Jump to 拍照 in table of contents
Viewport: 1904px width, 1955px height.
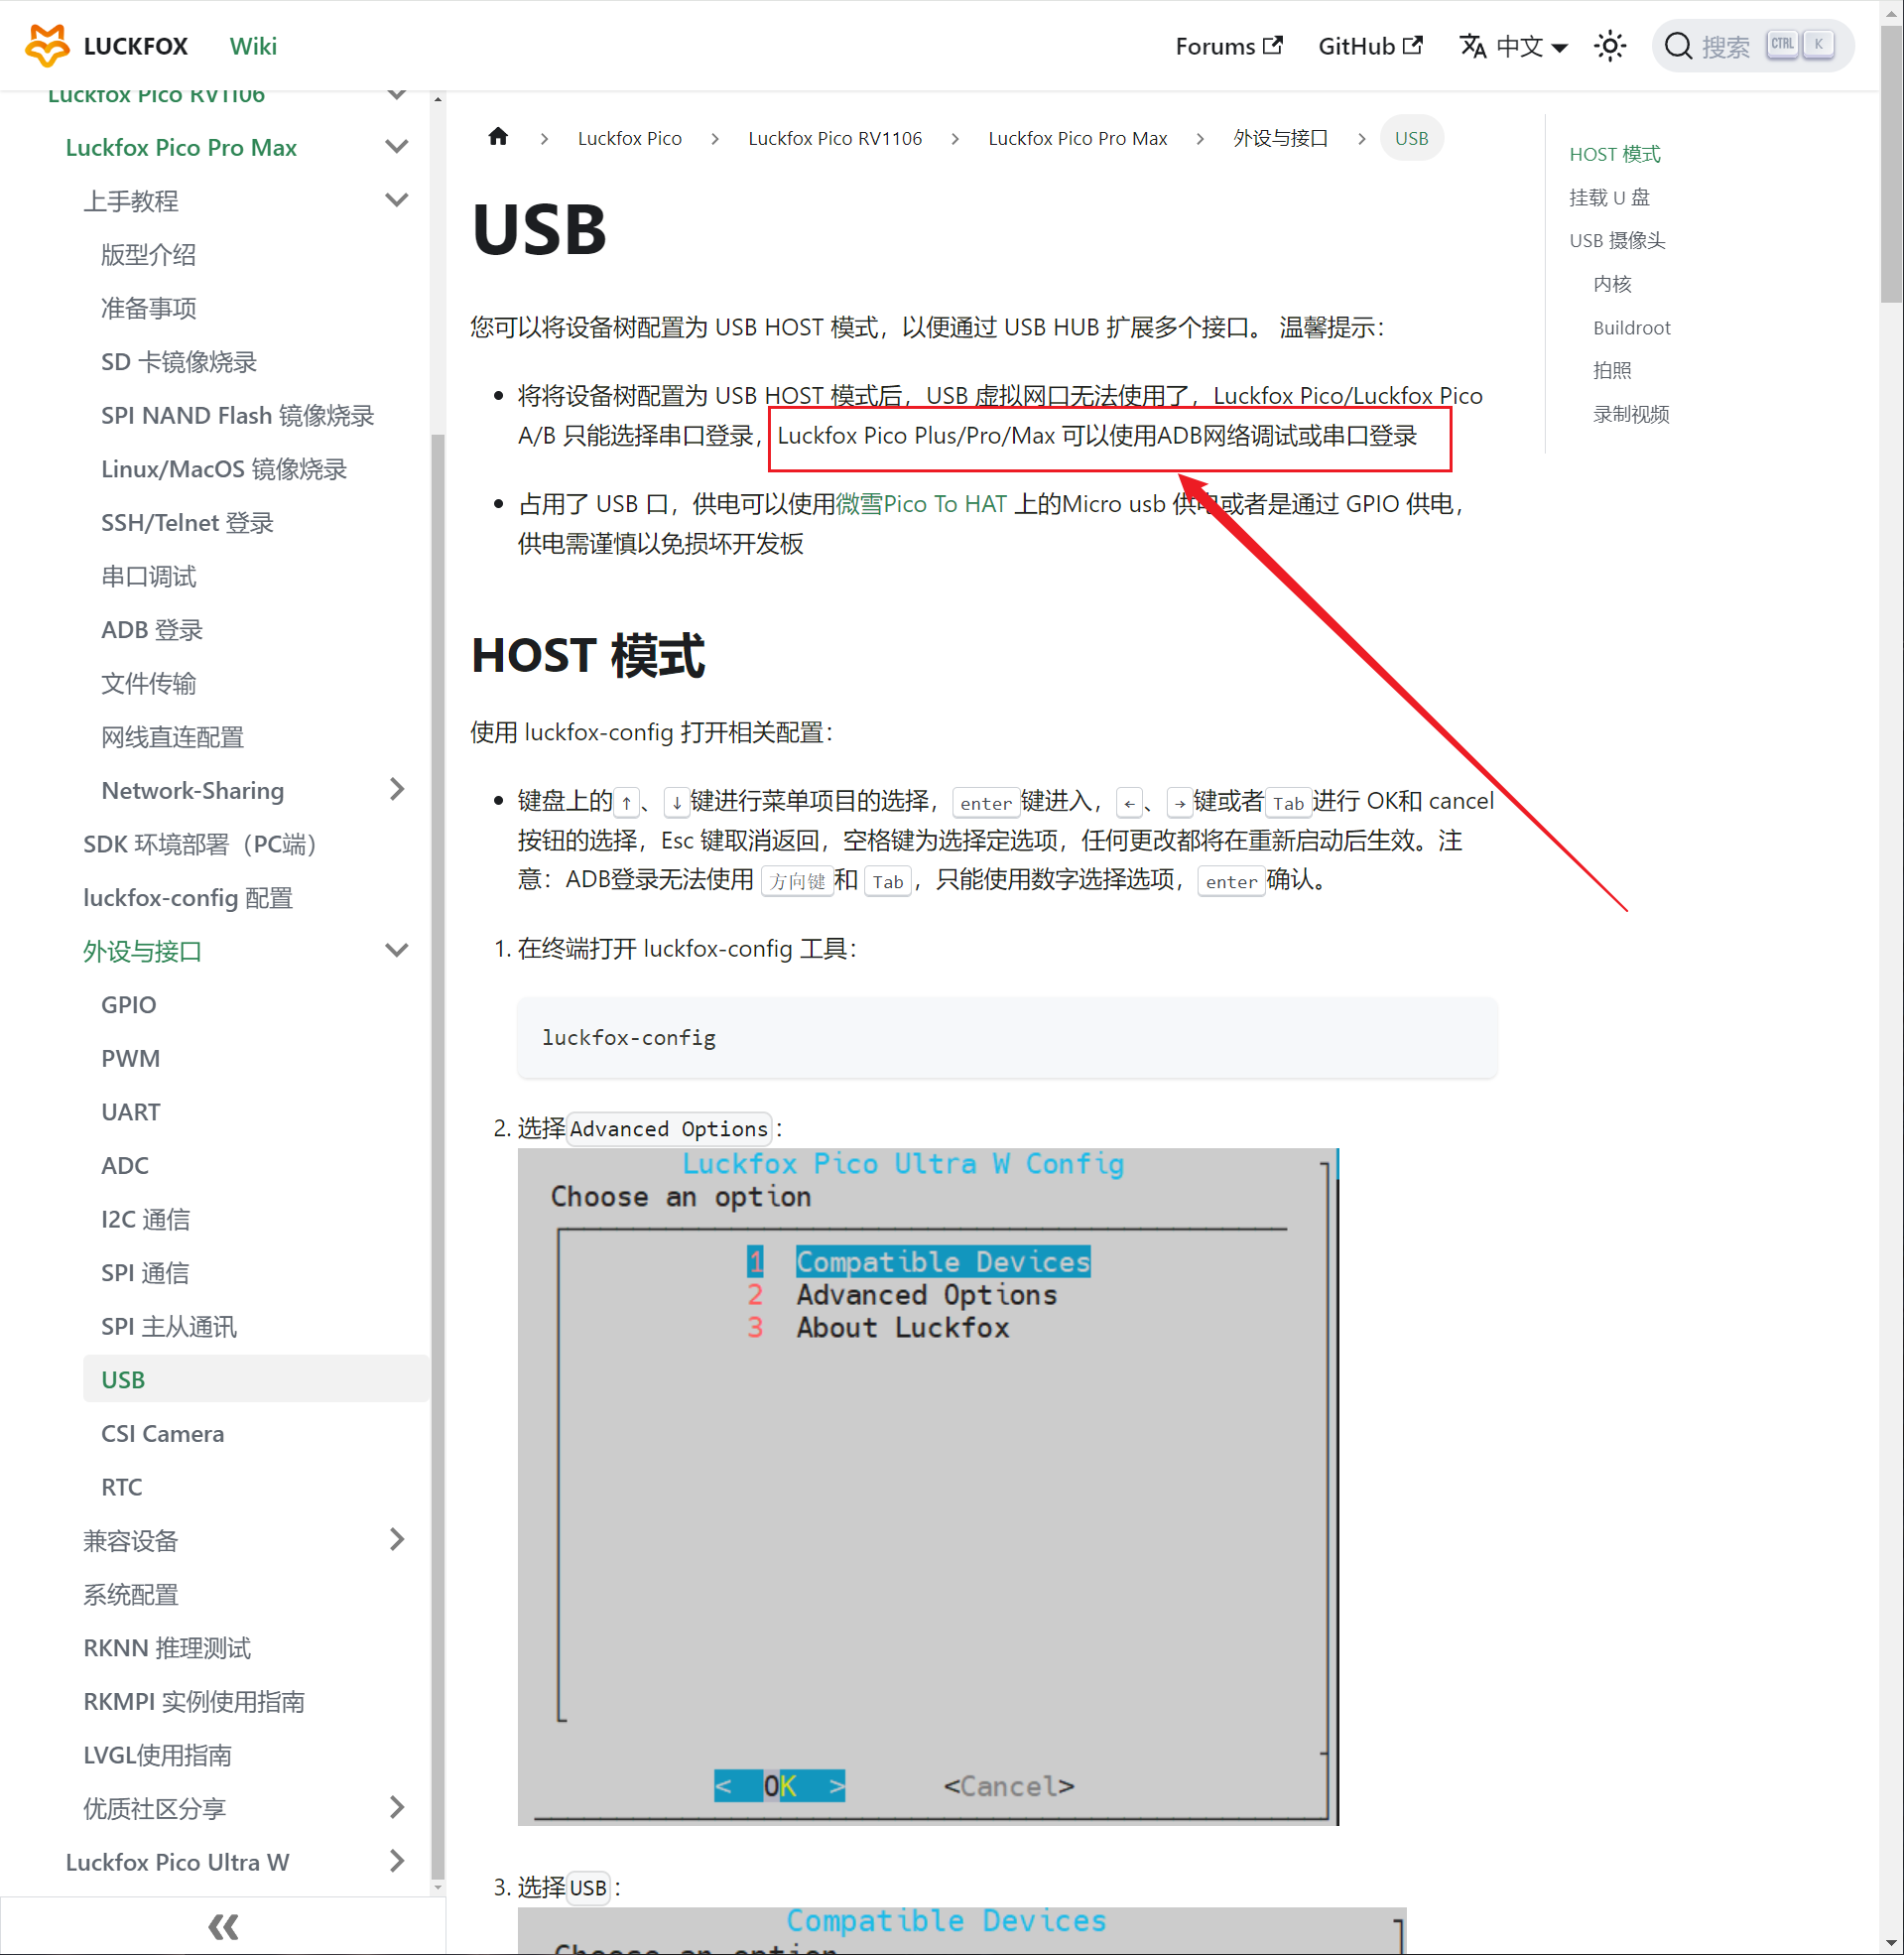coord(1612,370)
